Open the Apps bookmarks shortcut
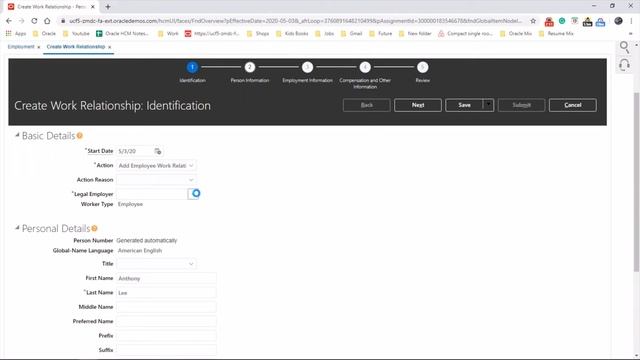This screenshot has height=360, width=640. click(x=16, y=33)
